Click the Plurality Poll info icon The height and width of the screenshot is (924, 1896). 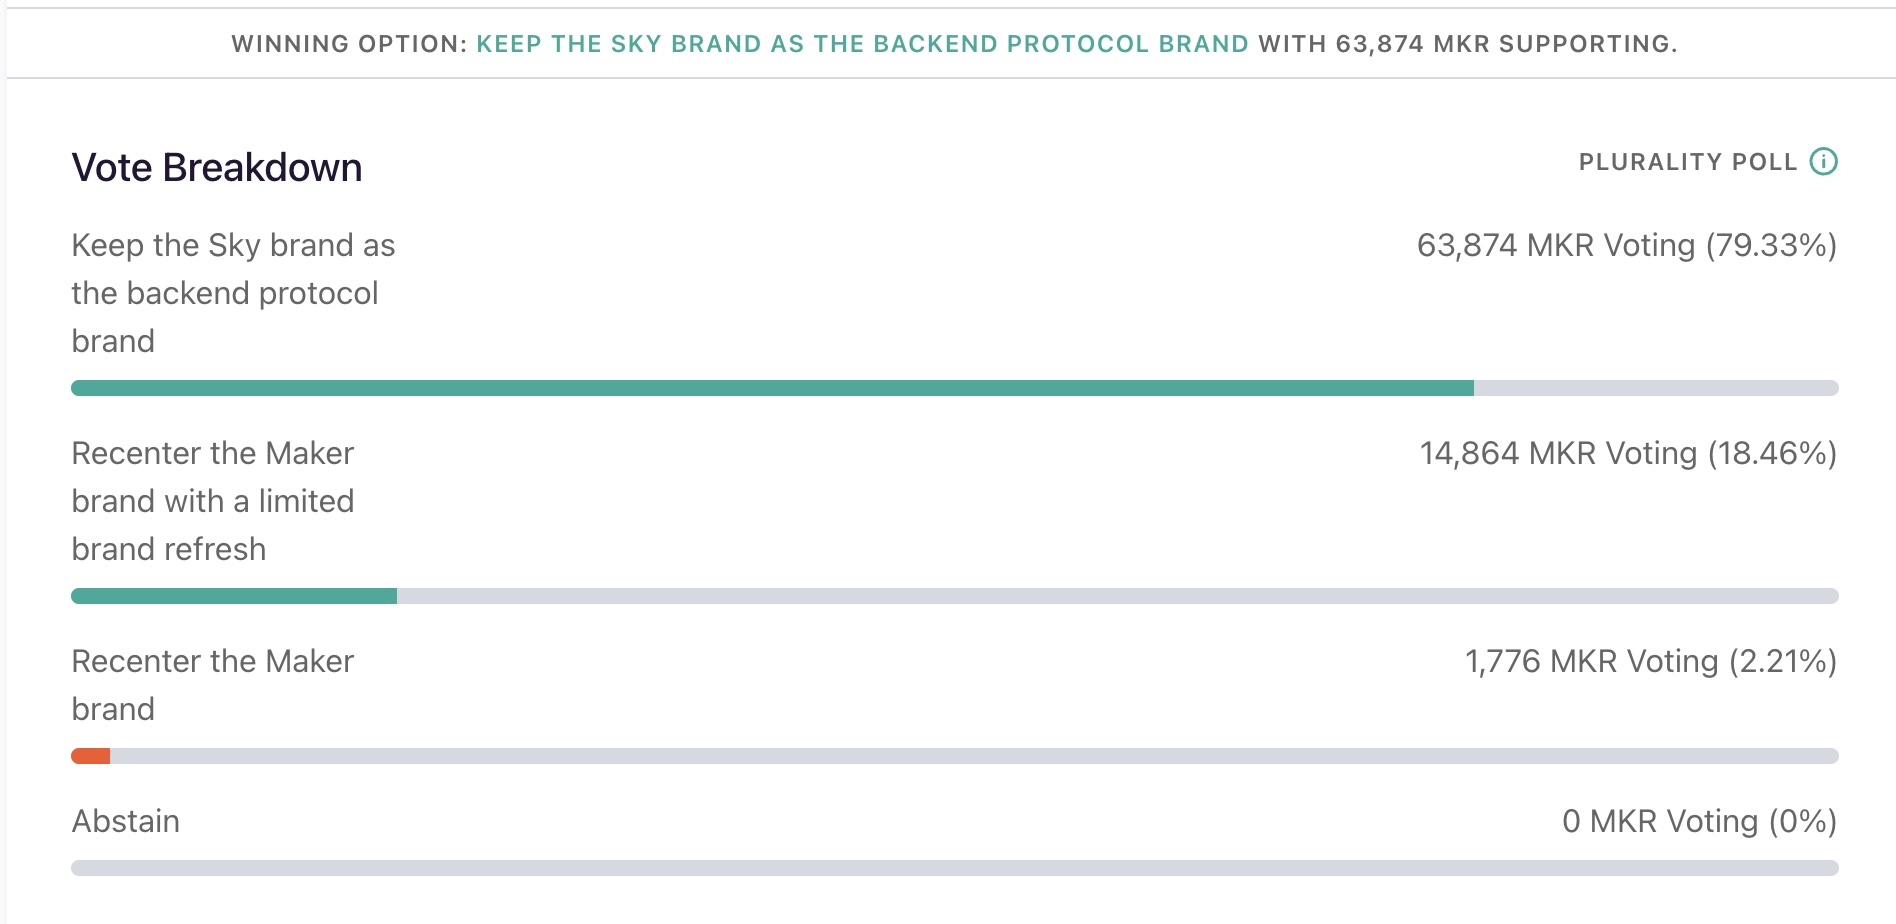pyautogui.click(x=1824, y=161)
